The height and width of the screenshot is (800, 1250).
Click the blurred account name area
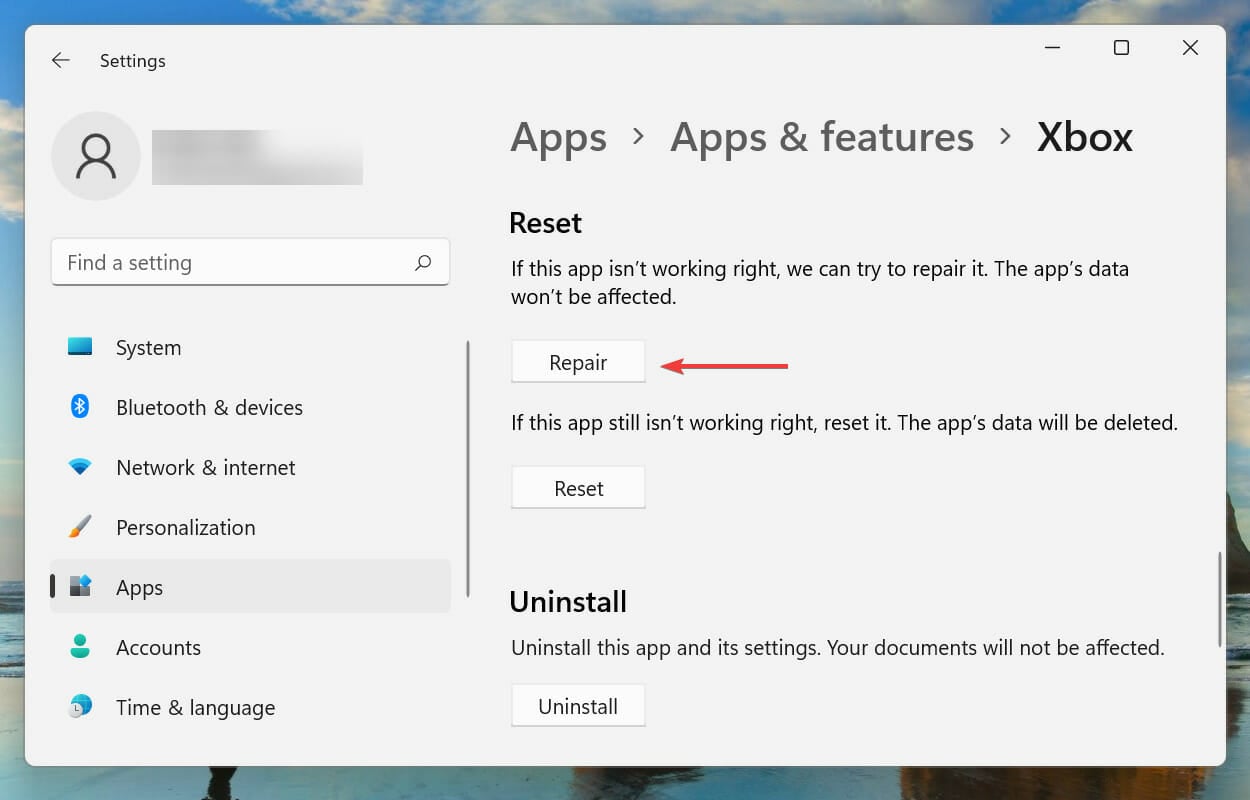257,157
